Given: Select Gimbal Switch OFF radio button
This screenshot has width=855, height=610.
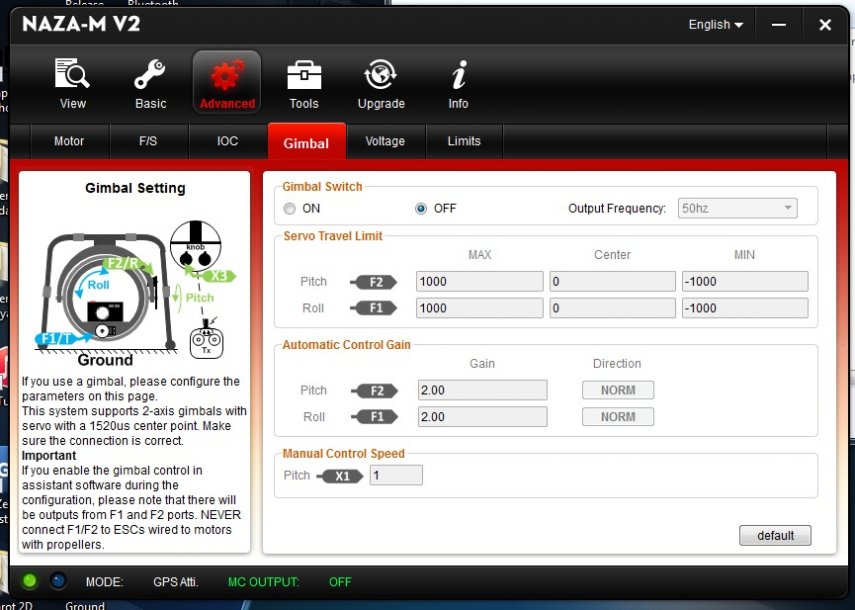Looking at the screenshot, I should pos(421,209).
